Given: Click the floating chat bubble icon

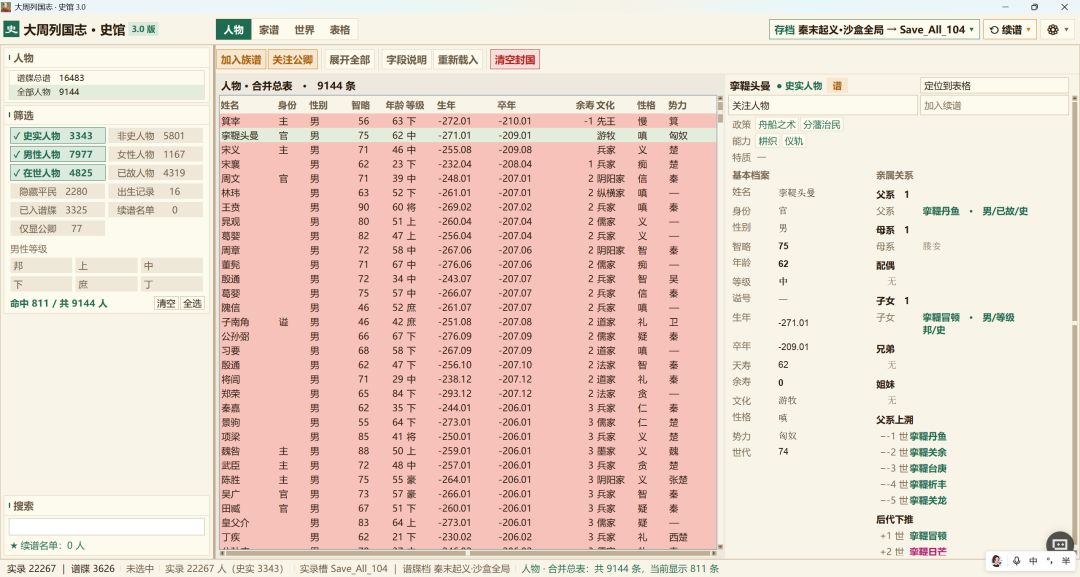Looking at the screenshot, I should (1060, 544).
